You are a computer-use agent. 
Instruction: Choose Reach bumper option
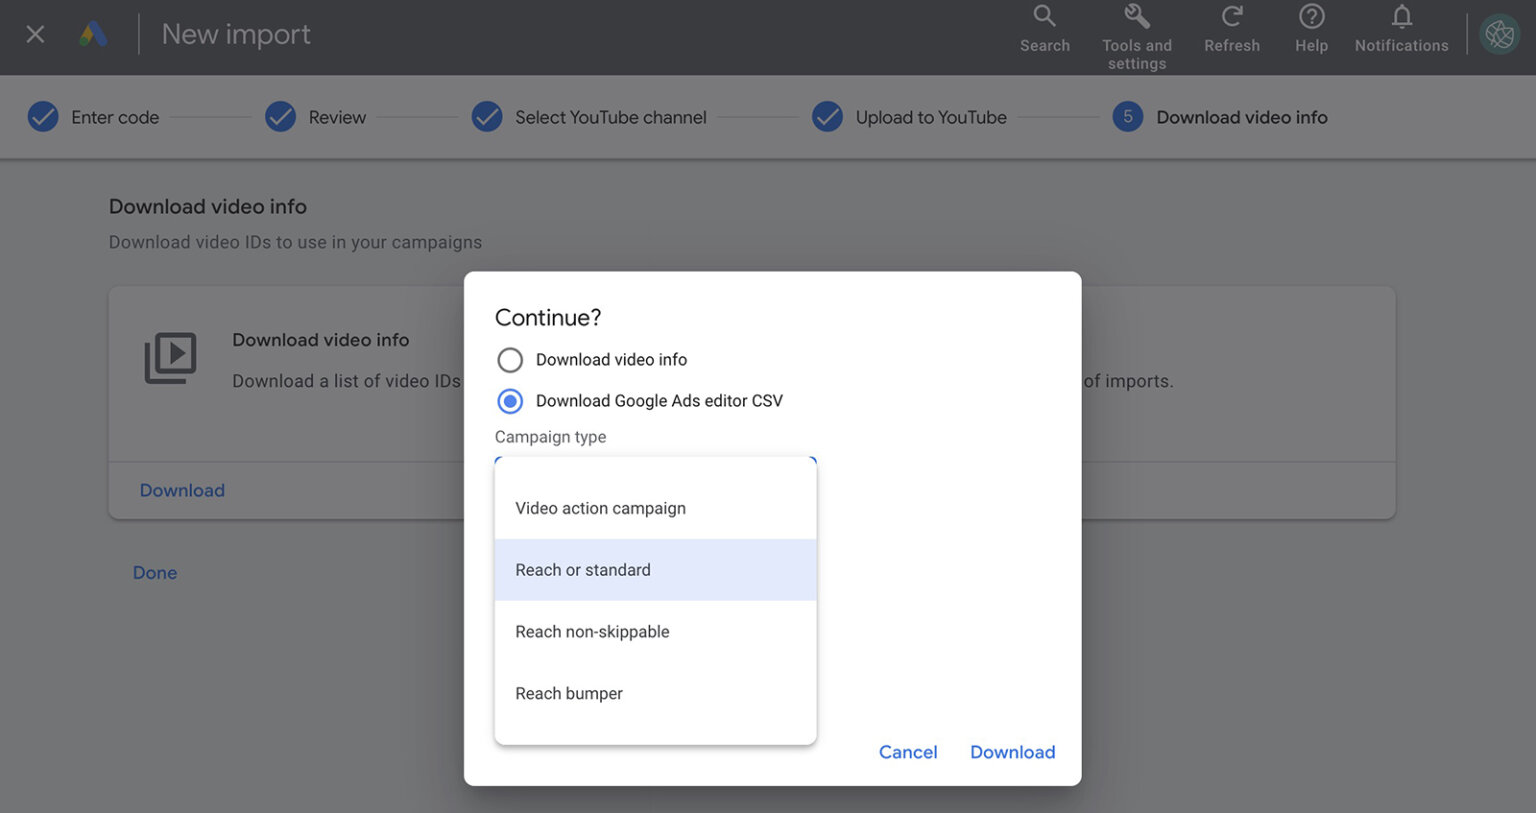tap(656, 693)
